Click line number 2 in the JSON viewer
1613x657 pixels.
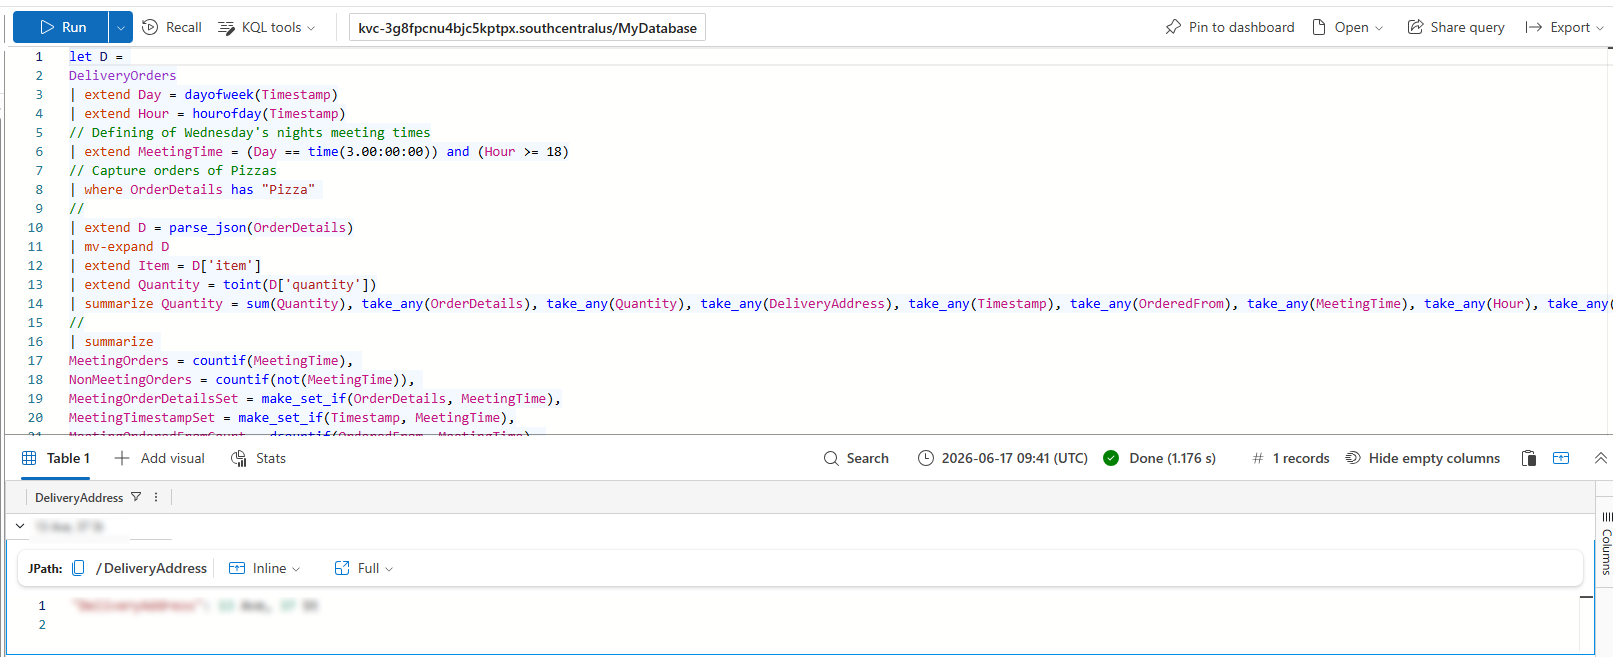click(x=42, y=625)
